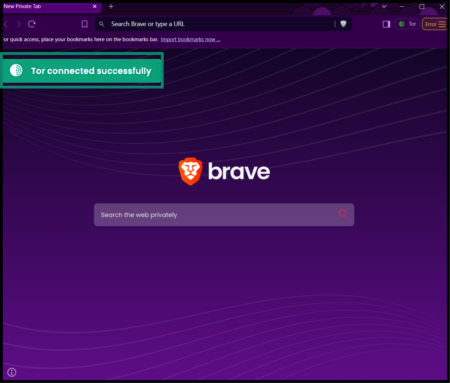Bookmark this tab
The image size is (450, 383).
tap(85, 24)
